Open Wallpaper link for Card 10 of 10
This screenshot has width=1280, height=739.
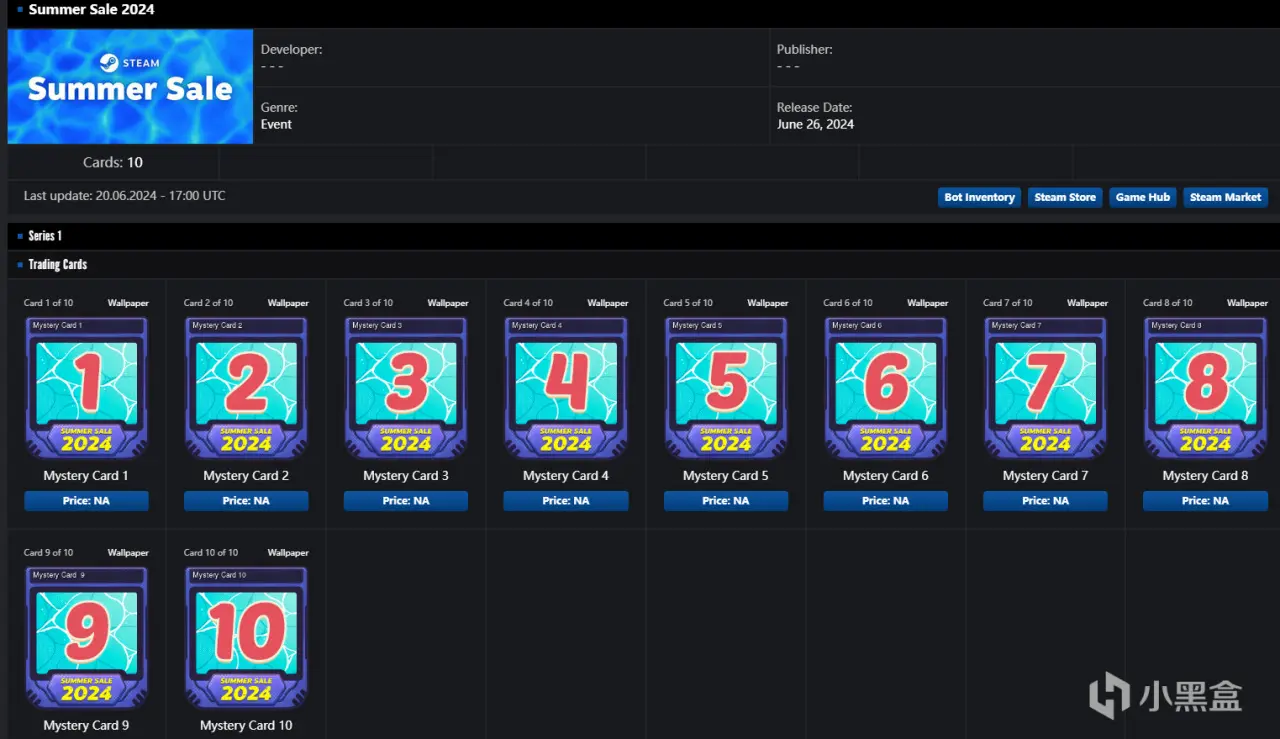(288, 553)
